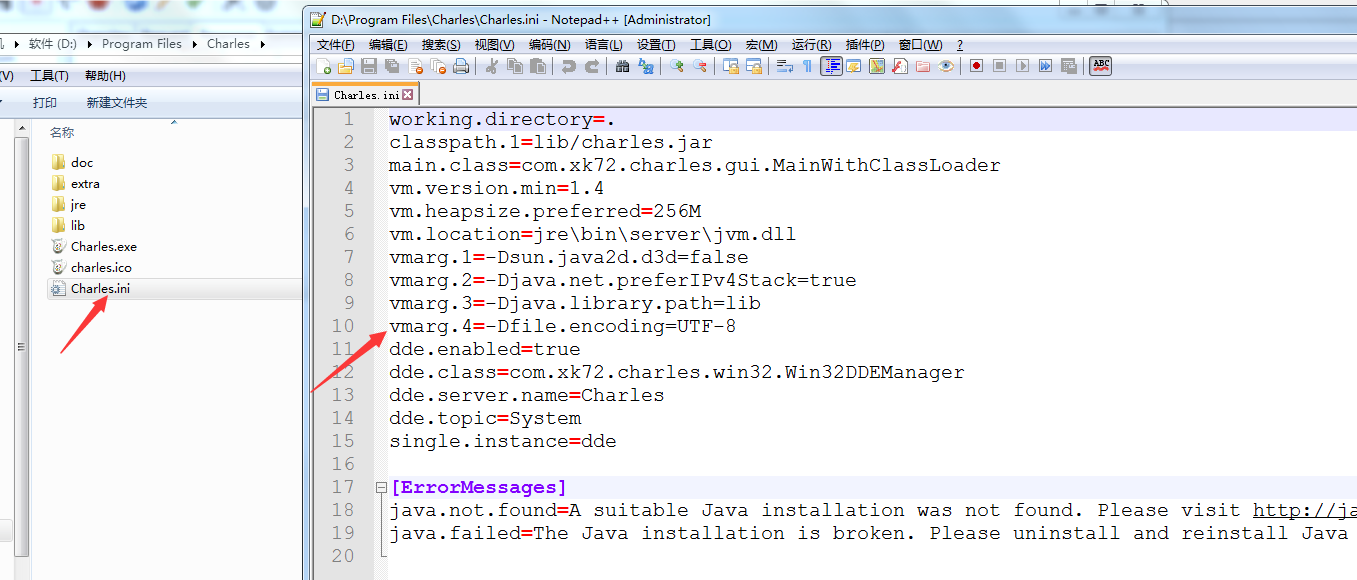This screenshot has width=1357, height=580.
Task: Click the Open file toolbar icon
Action: click(x=346, y=66)
